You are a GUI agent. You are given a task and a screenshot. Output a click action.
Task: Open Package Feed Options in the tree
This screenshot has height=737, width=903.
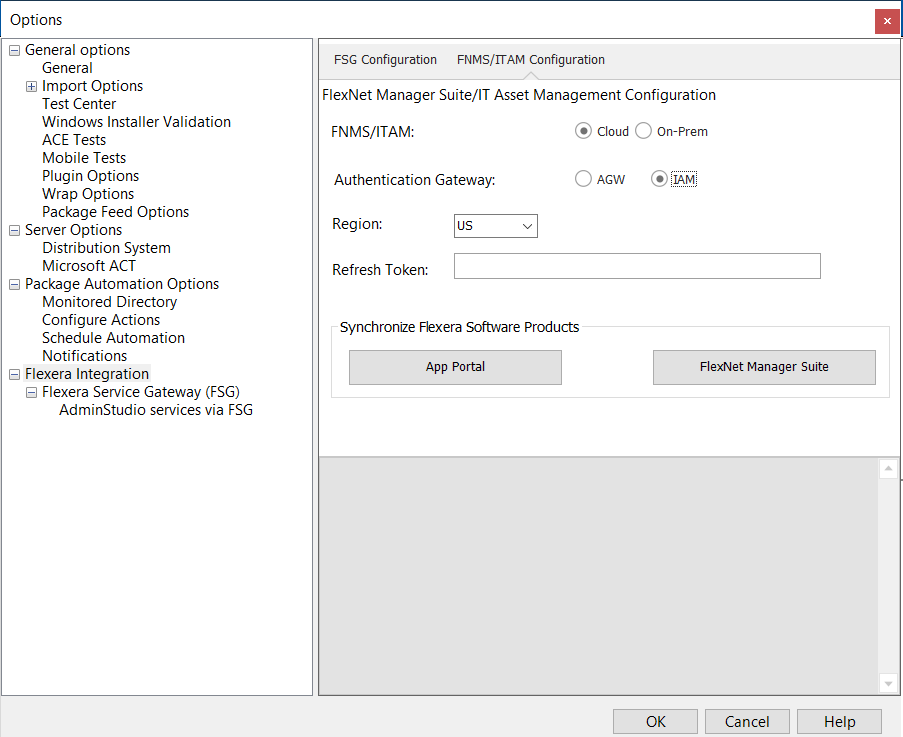[x=115, y=212]
